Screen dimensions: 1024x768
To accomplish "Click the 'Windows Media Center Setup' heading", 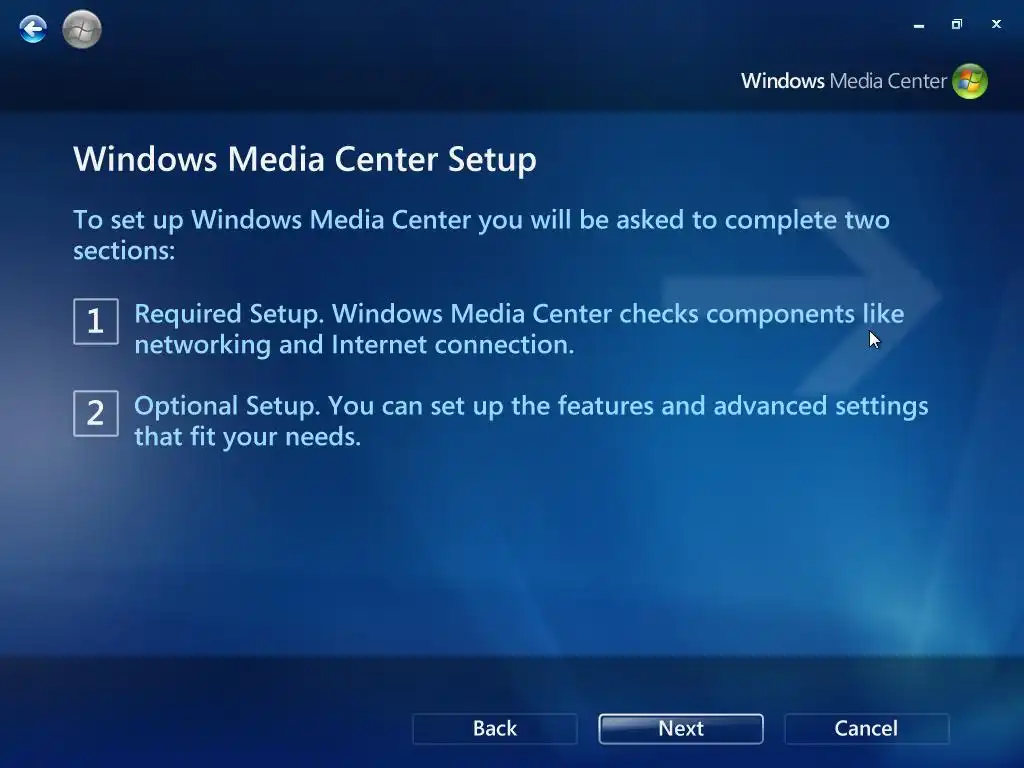I will click(305, 159).
